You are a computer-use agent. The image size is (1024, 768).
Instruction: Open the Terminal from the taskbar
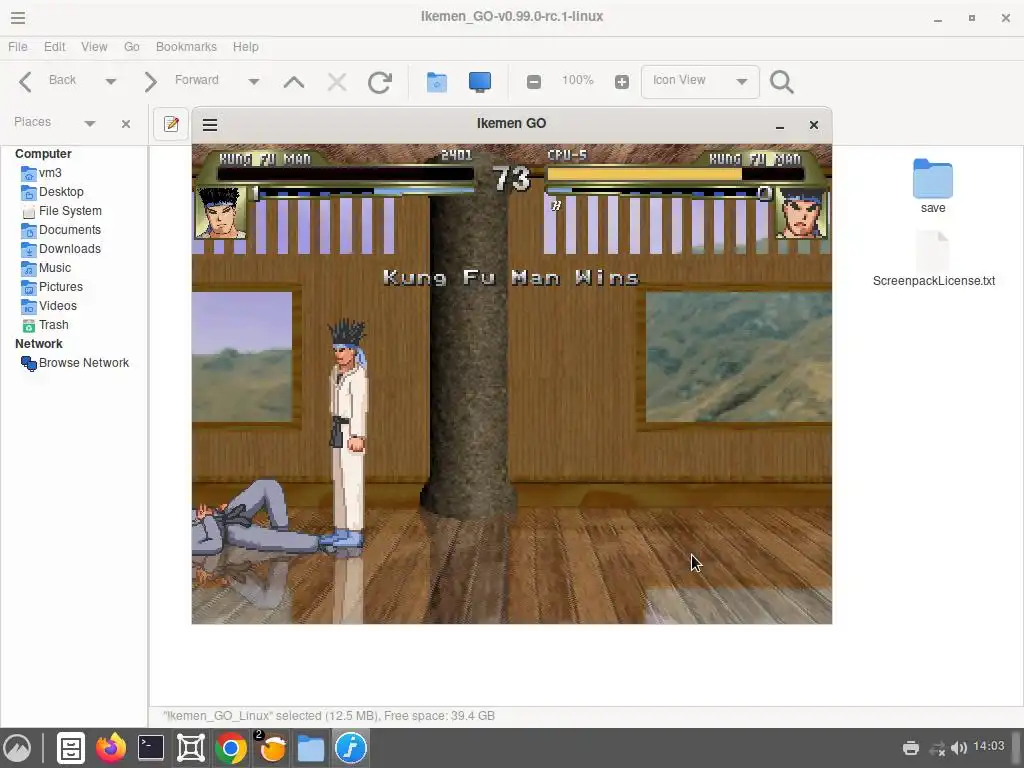tap(151, 748)
